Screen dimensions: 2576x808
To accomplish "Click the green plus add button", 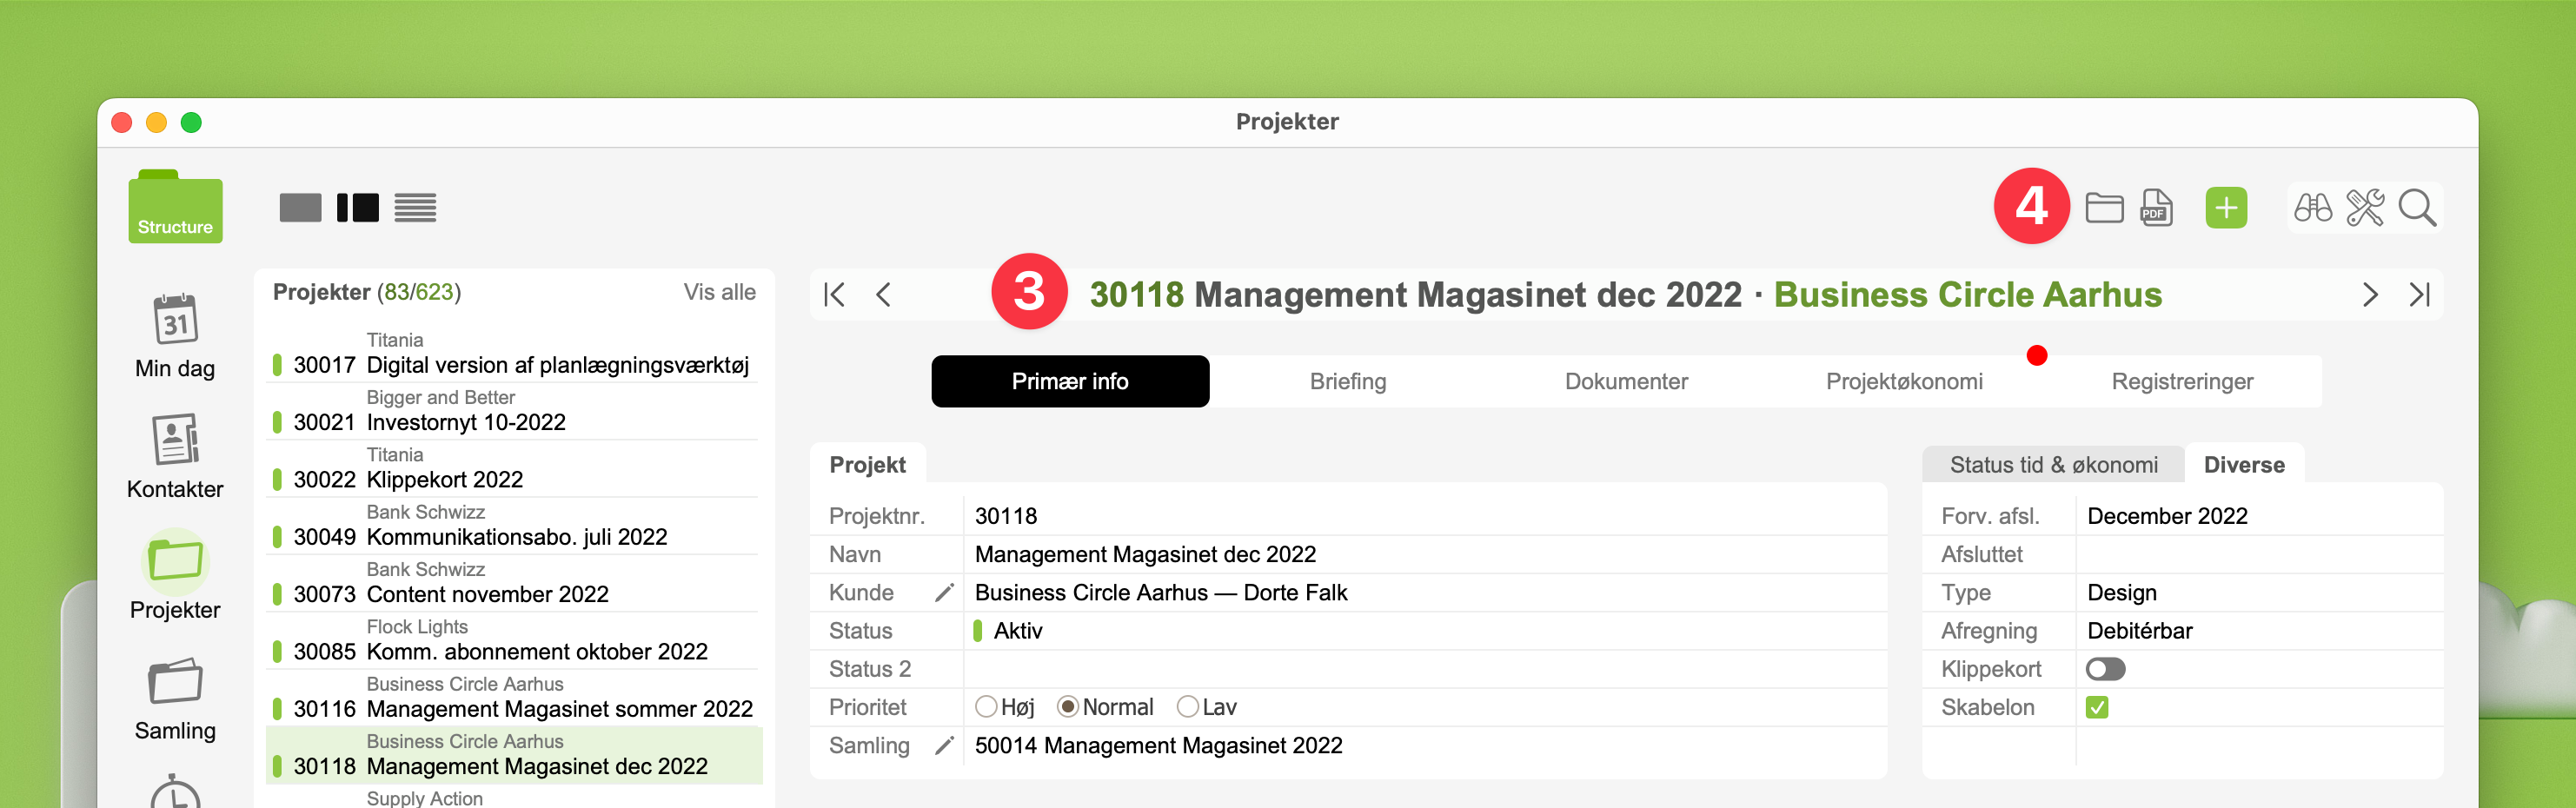I will click(2225, 208).
